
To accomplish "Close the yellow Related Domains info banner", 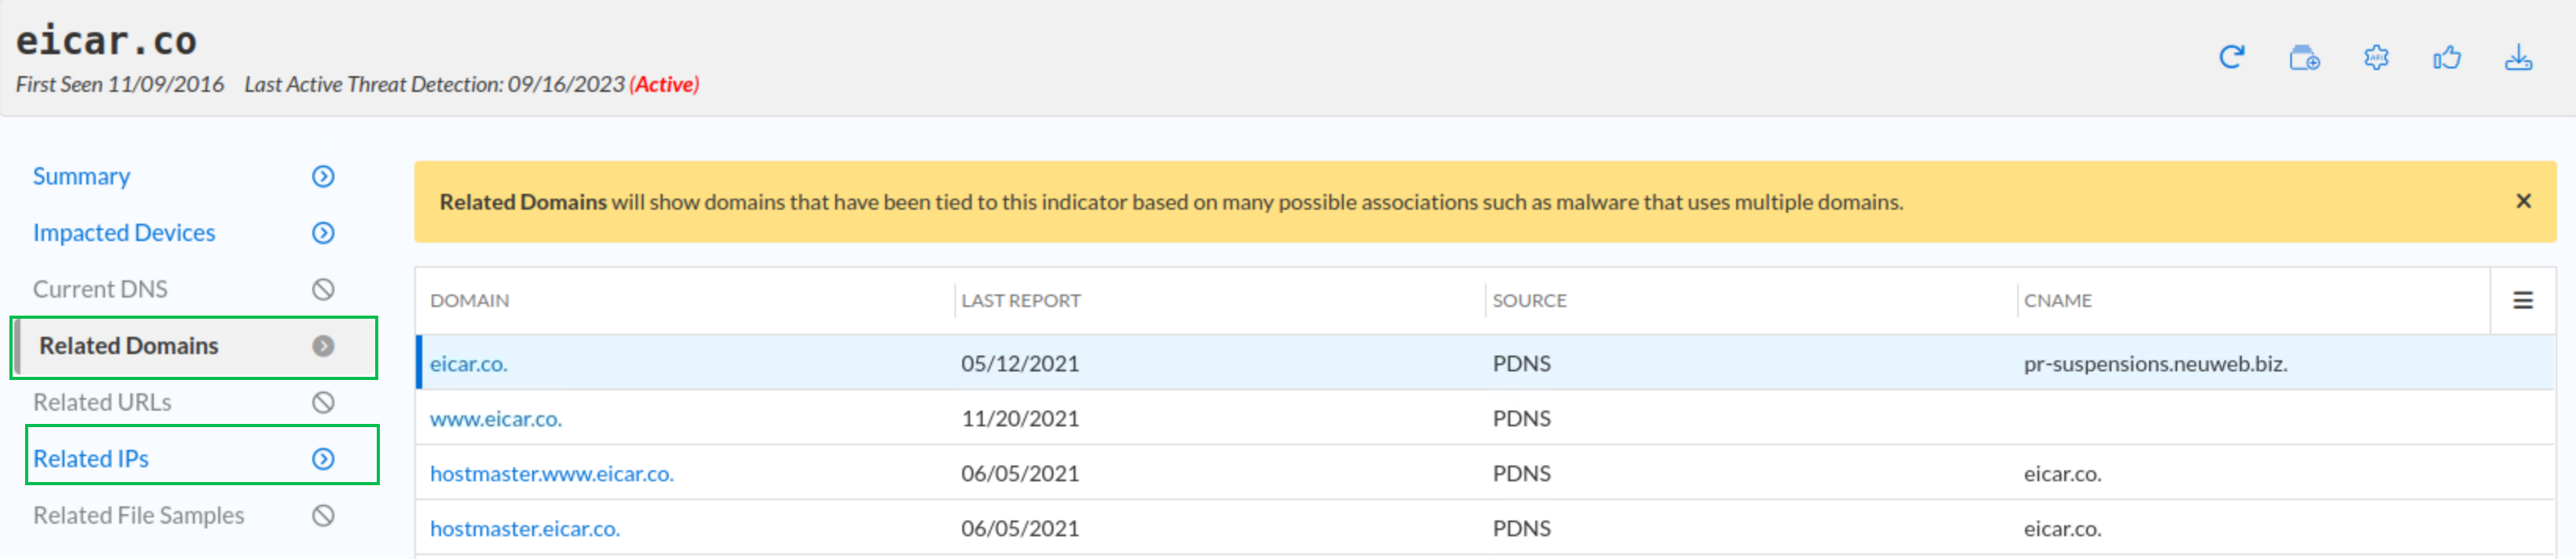I will 2523,202.
